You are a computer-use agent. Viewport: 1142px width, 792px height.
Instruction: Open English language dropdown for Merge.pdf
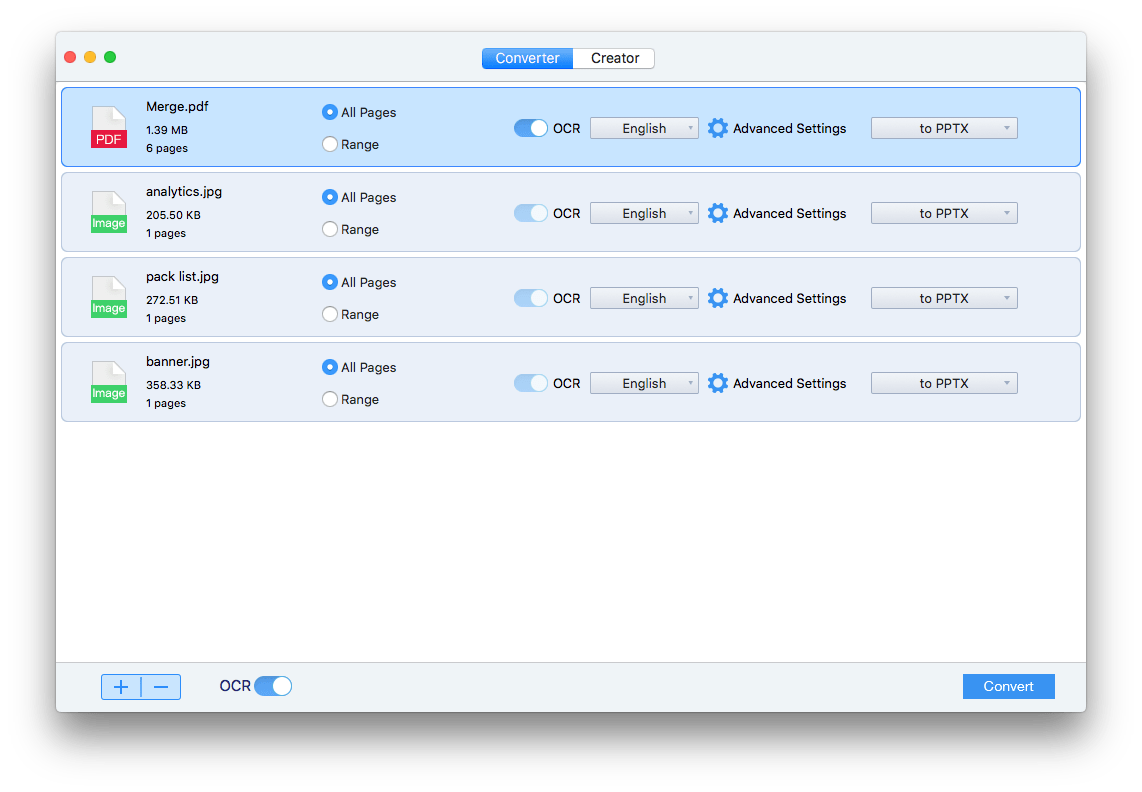pos(644,128)
